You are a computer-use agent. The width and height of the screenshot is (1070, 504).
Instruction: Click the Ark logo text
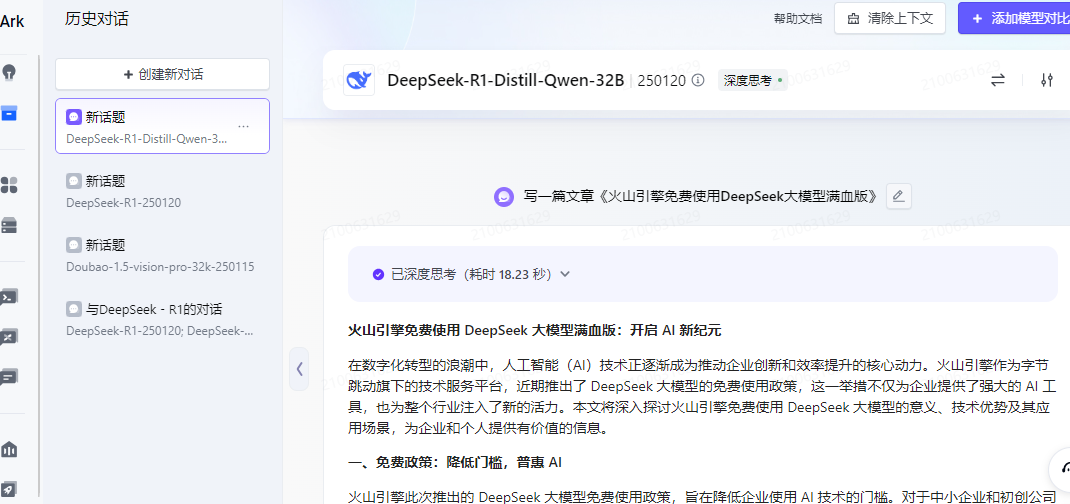click(x=12, y=21)
